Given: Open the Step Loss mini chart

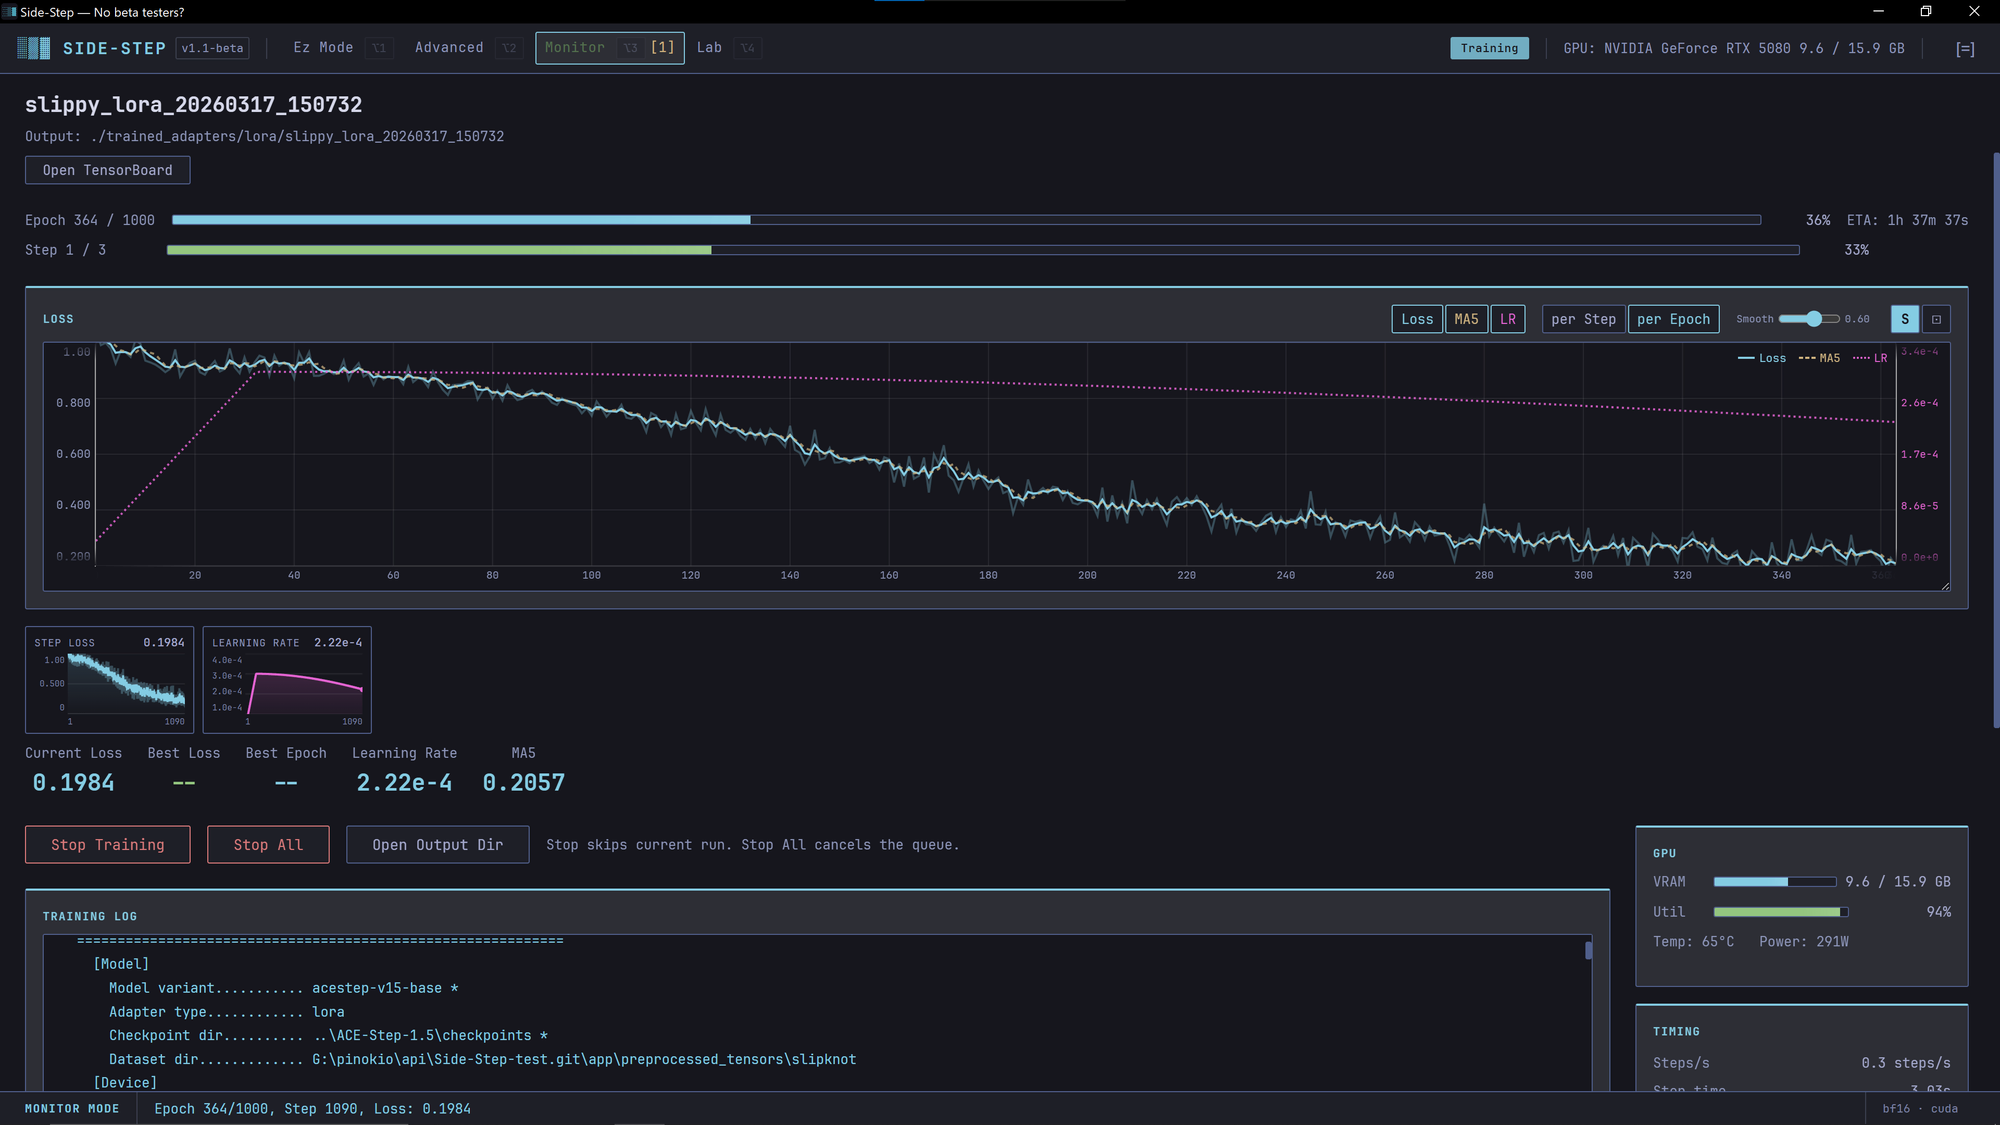Looking at the screenshot, I should pos(109,680).
